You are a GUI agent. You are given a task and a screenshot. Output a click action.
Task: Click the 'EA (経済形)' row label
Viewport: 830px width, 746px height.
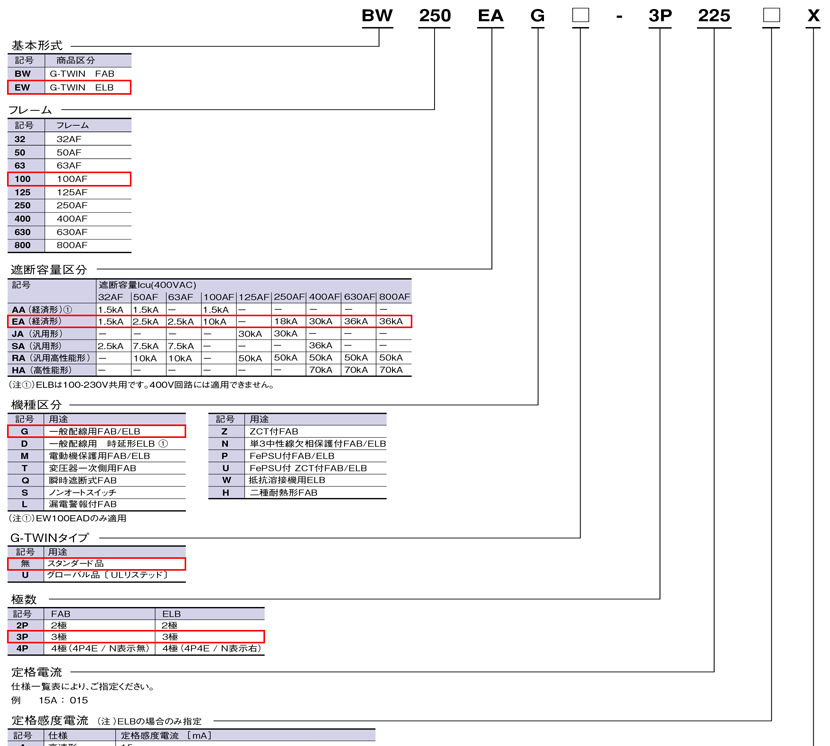click(37, 321)
